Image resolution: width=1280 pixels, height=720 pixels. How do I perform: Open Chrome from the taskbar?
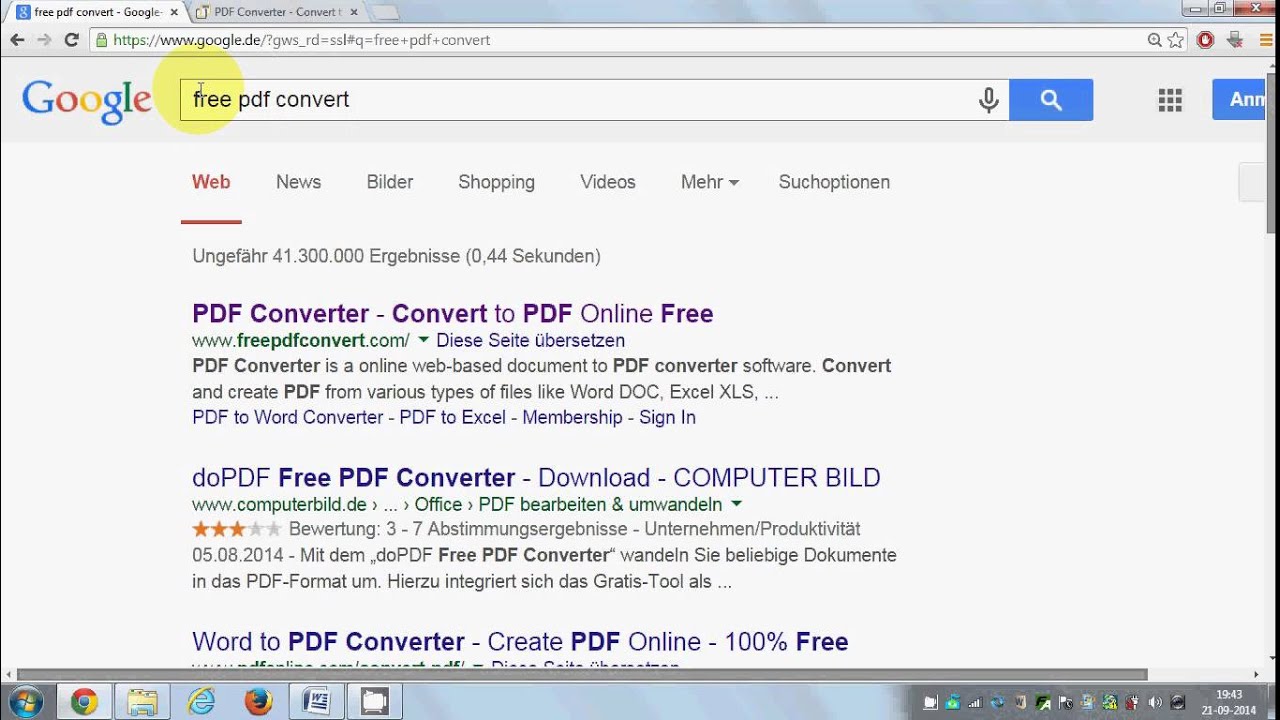tap(84, 702)
